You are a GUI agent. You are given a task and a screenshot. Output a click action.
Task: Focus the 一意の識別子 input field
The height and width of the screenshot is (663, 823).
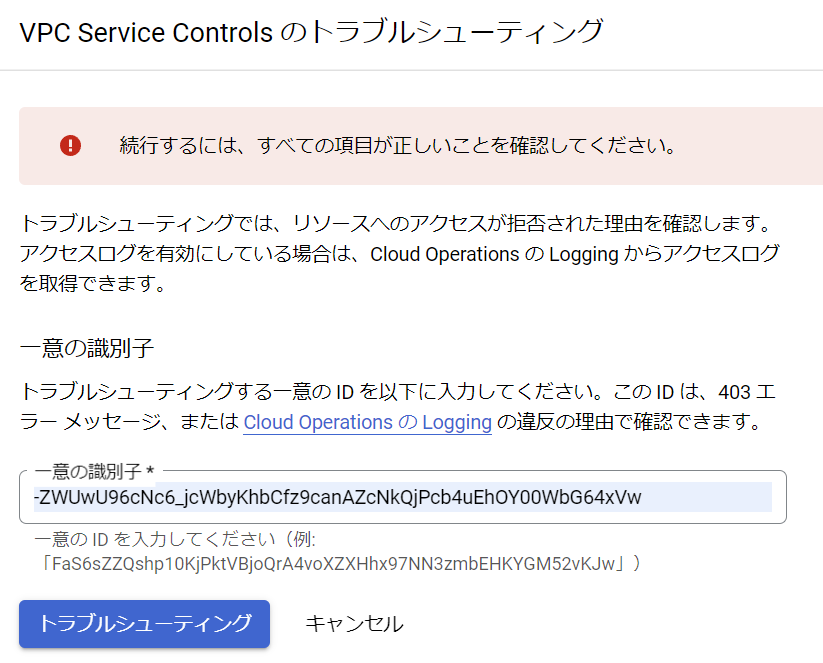pyautogui.click(x=403, y=497)
